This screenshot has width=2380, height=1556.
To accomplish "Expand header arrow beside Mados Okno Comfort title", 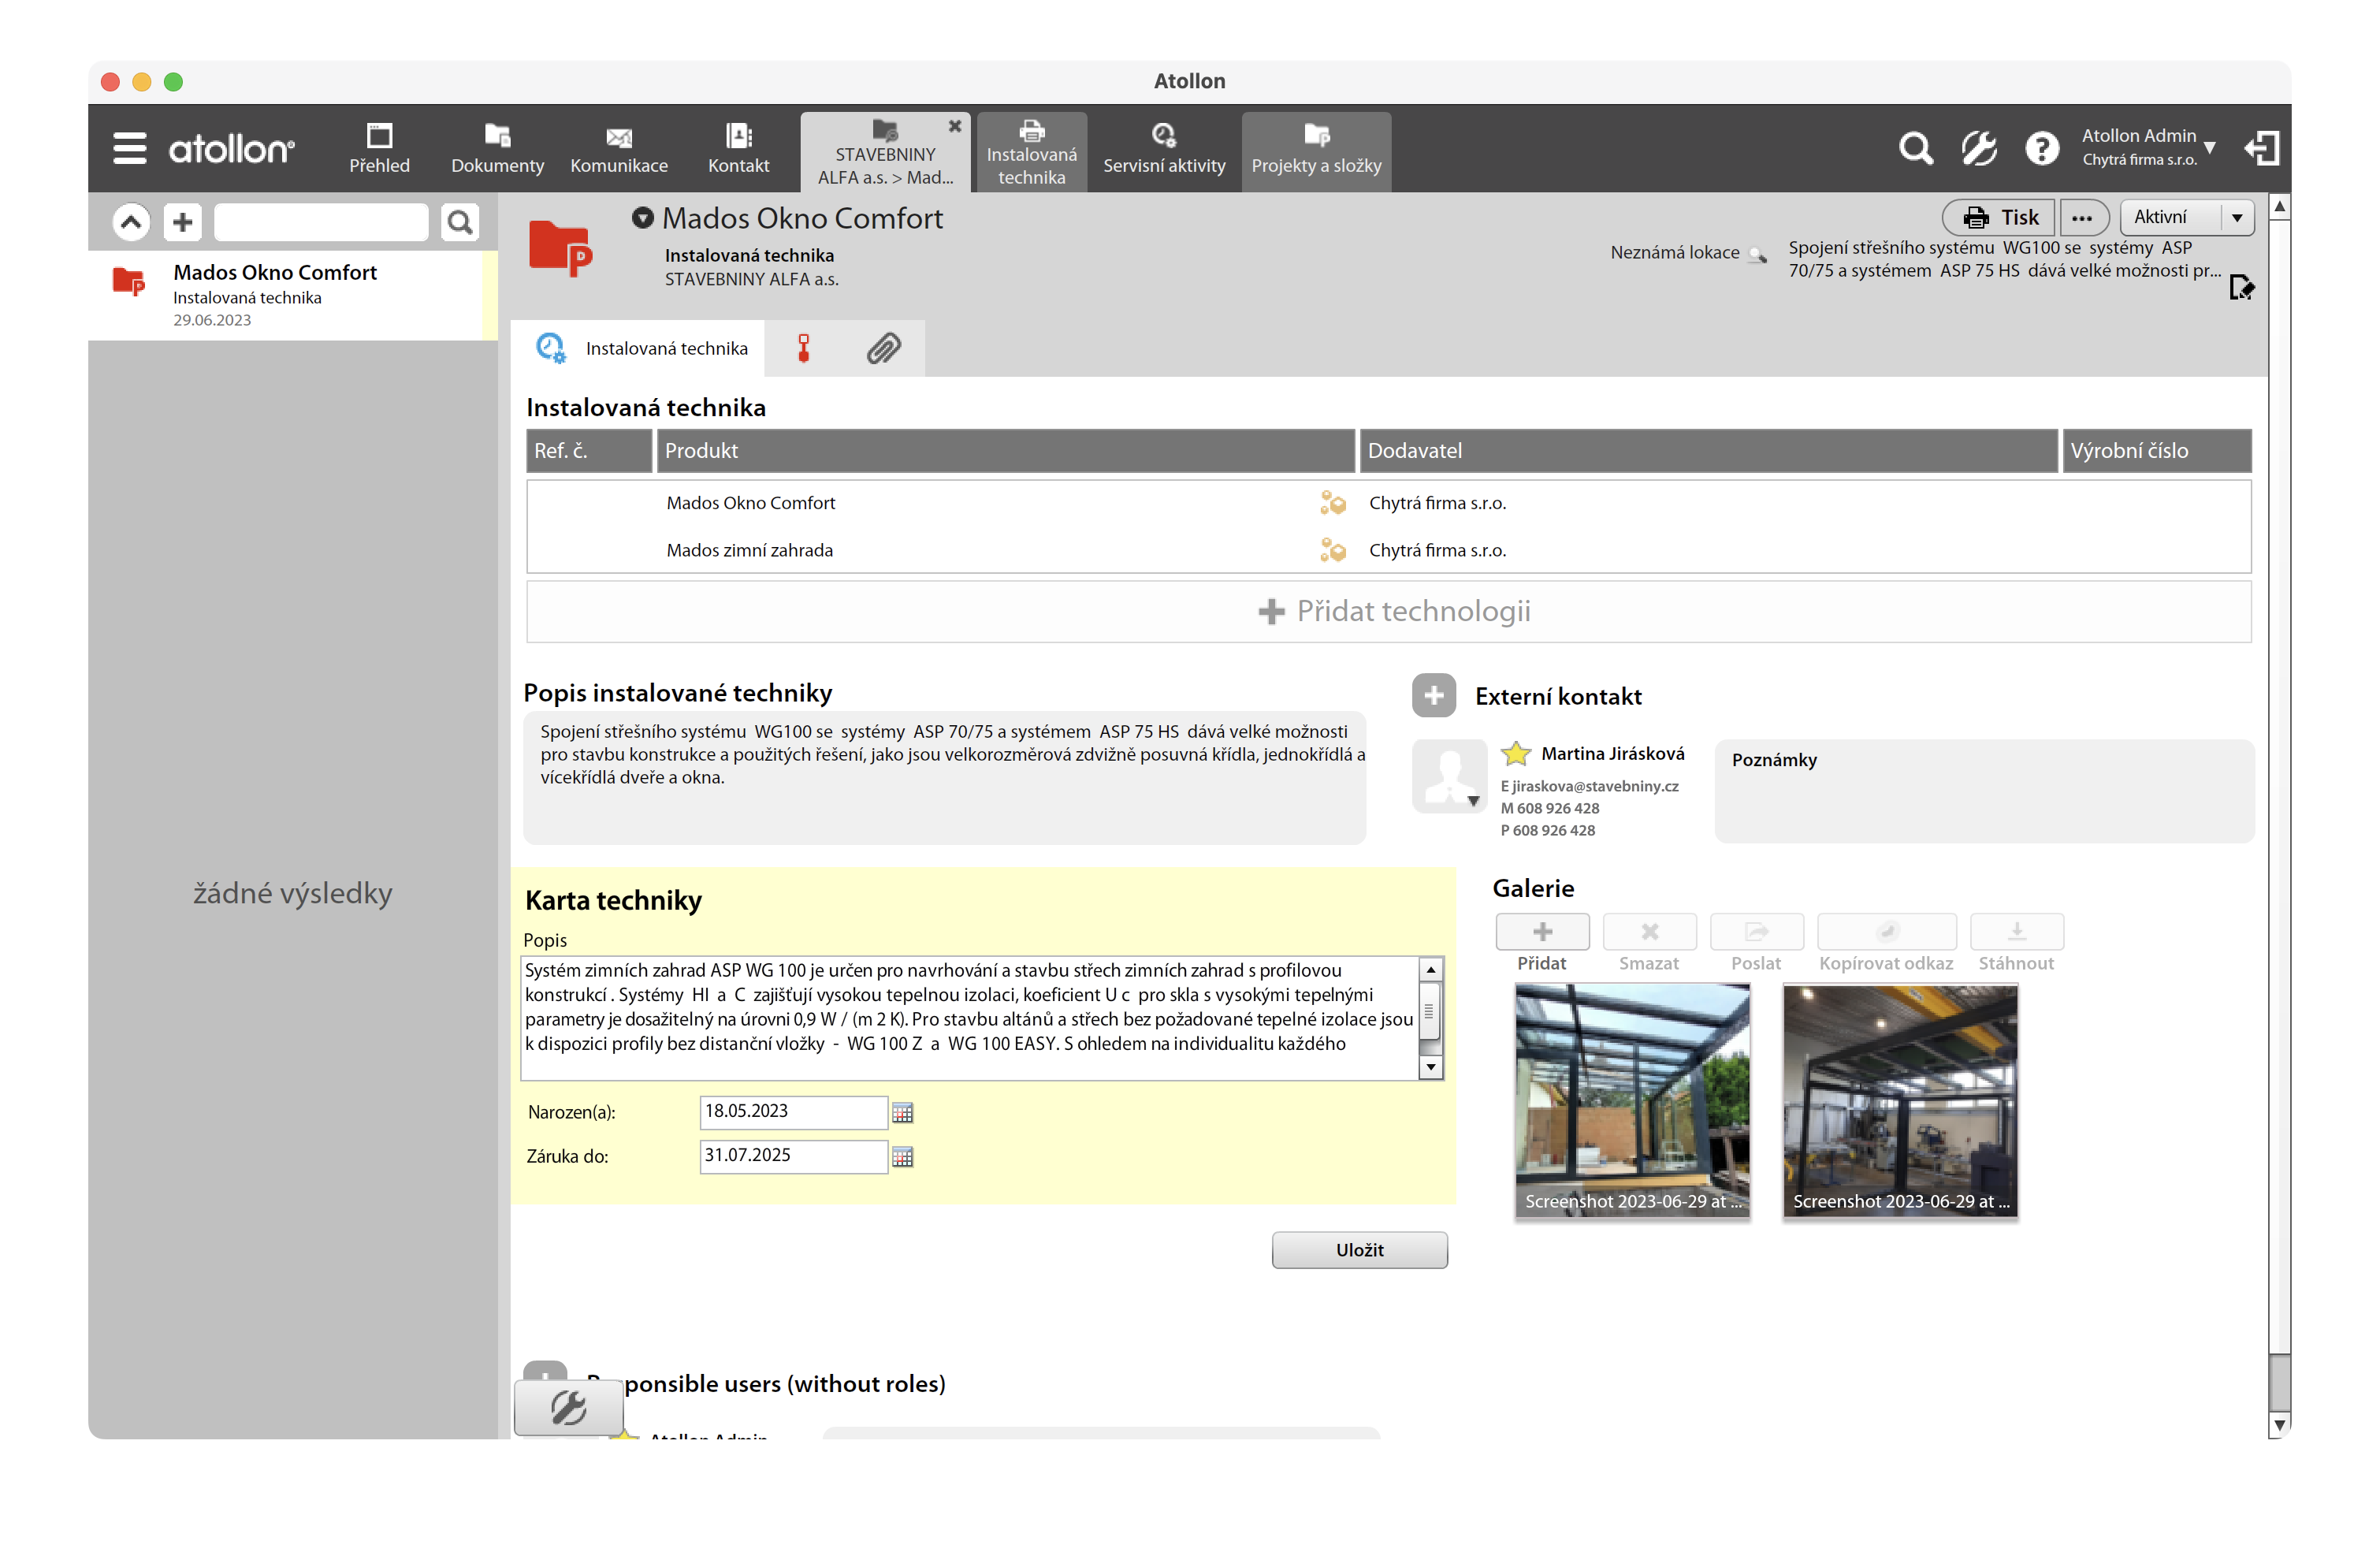I will pos(642,217).
